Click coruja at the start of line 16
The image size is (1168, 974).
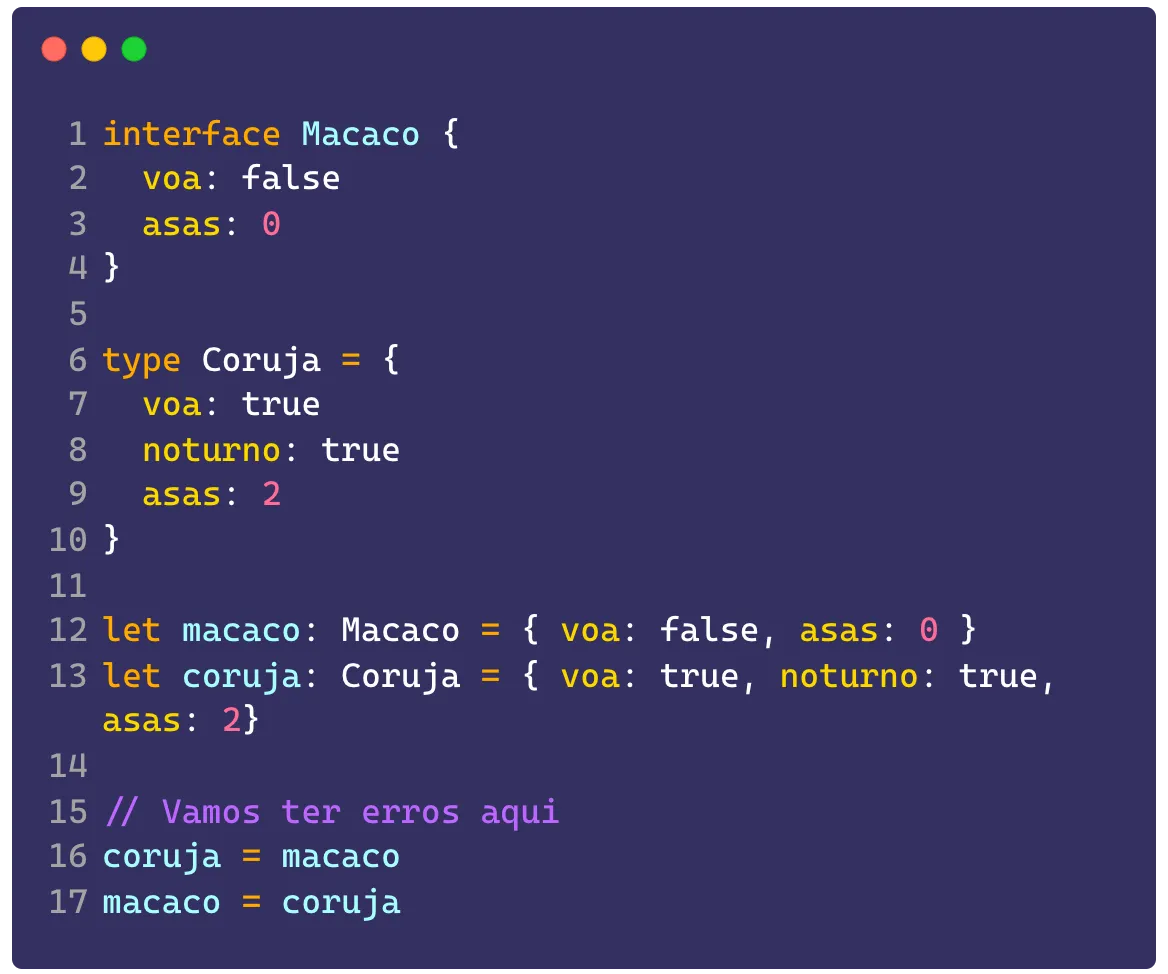click(162, 858)
